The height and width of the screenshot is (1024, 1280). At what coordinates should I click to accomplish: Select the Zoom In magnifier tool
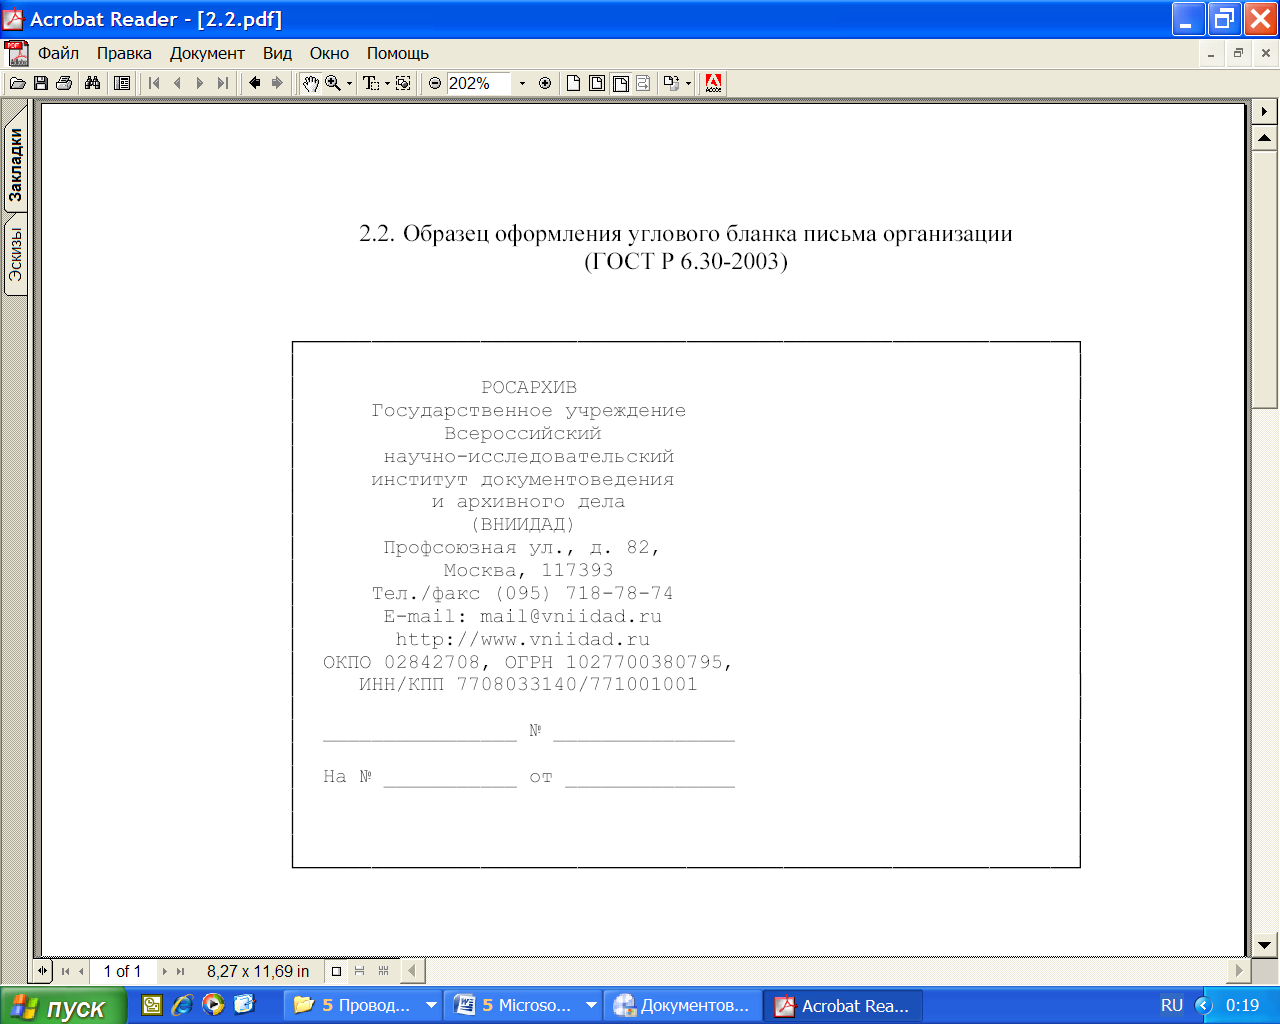point(333,83)
